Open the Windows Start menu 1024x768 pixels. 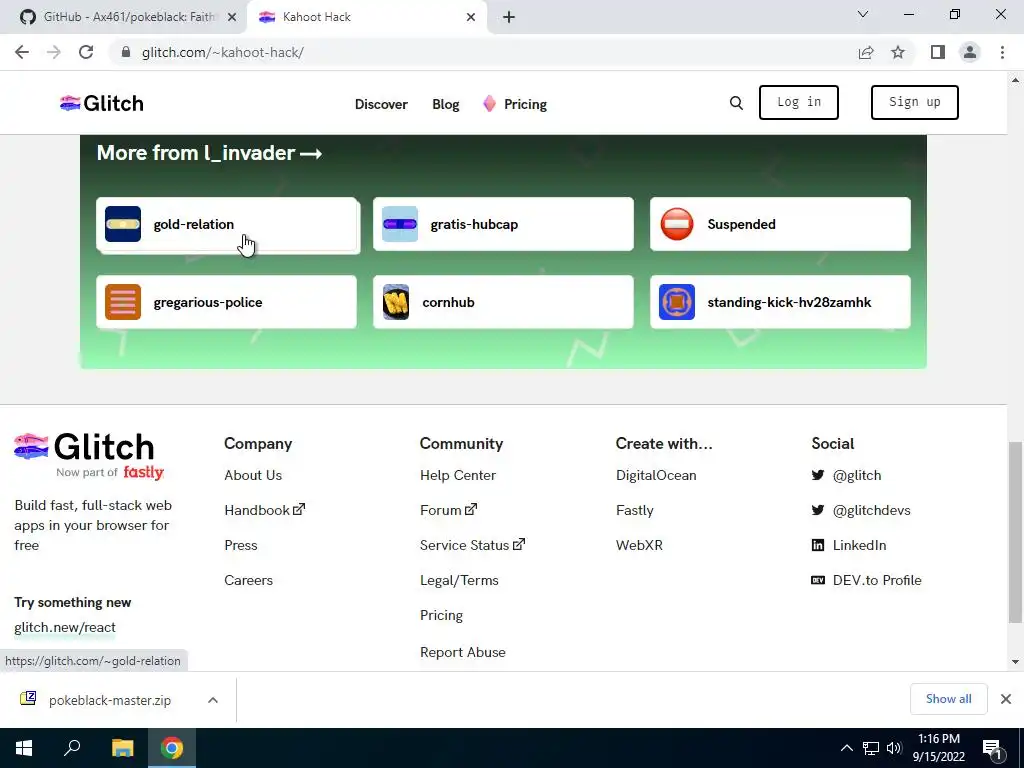(x=24, y=748)
